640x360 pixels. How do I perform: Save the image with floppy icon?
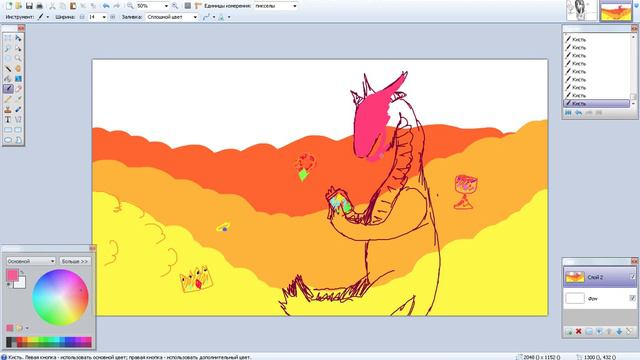29,6
